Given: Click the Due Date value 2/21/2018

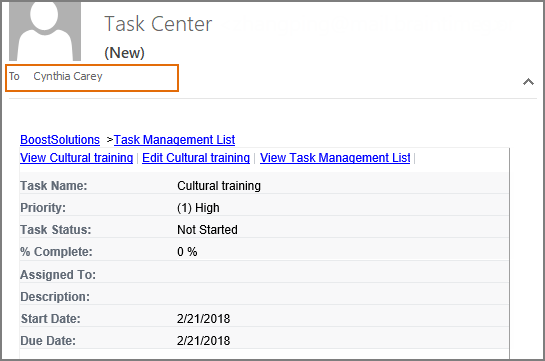Looking at the screenshot, I should point(203,341).
